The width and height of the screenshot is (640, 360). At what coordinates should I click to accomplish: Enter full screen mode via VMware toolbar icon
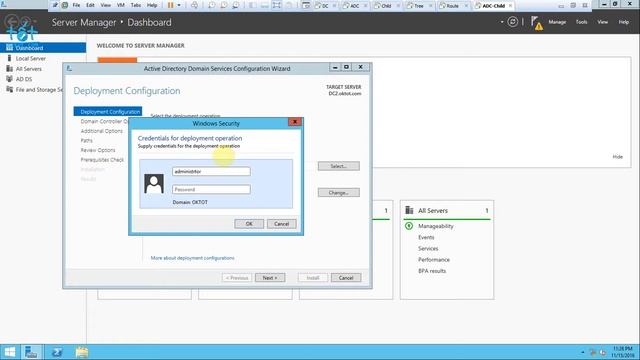tap(277, 5)
